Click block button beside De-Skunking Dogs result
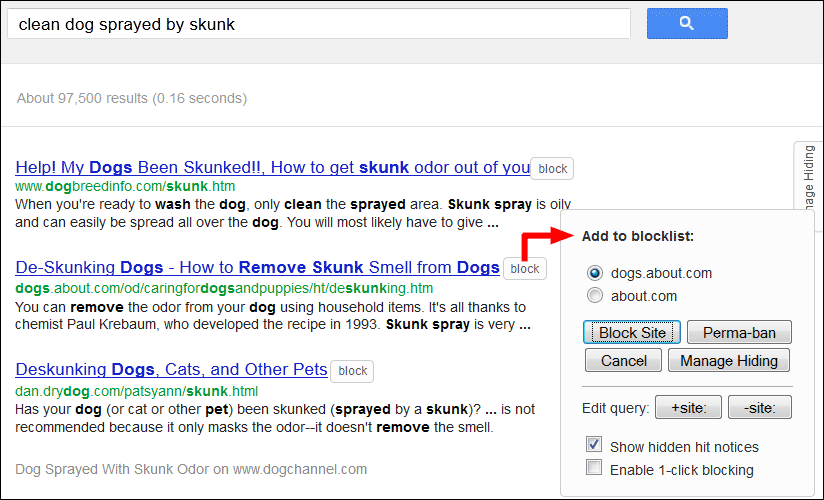Screen dimensions: 824x500 (x=524, y=269)
